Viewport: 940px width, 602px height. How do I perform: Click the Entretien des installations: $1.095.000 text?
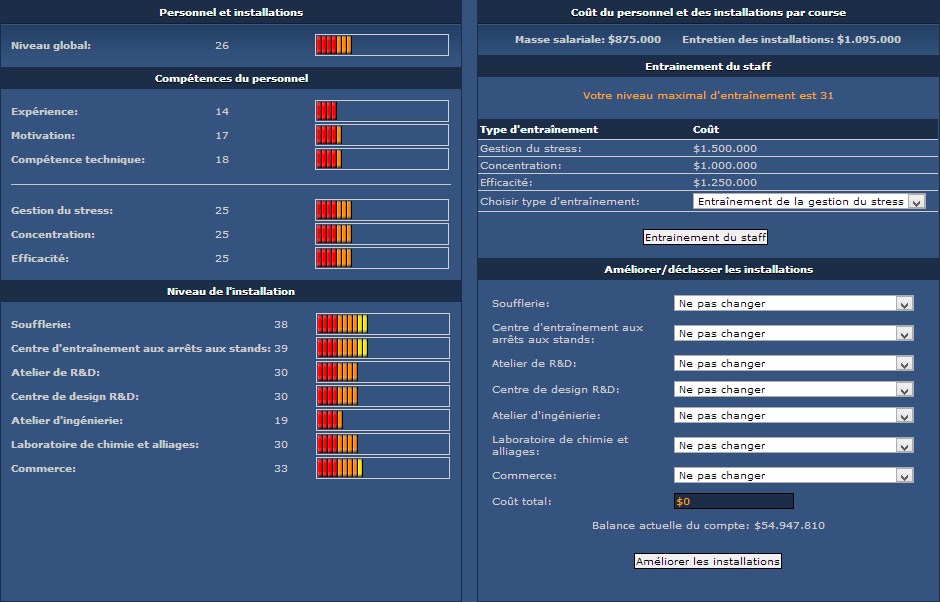[791, 40]
